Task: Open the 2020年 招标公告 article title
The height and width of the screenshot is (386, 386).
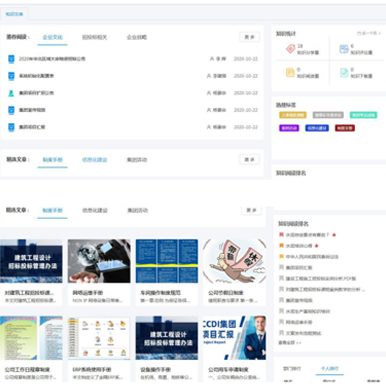Action: point(52,59)
